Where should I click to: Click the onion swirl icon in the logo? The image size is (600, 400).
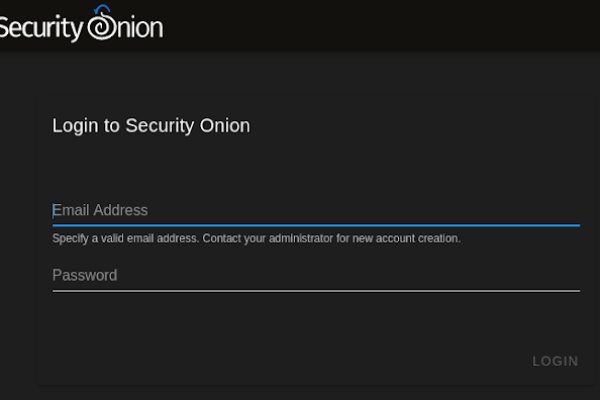(x=102, y=25)
